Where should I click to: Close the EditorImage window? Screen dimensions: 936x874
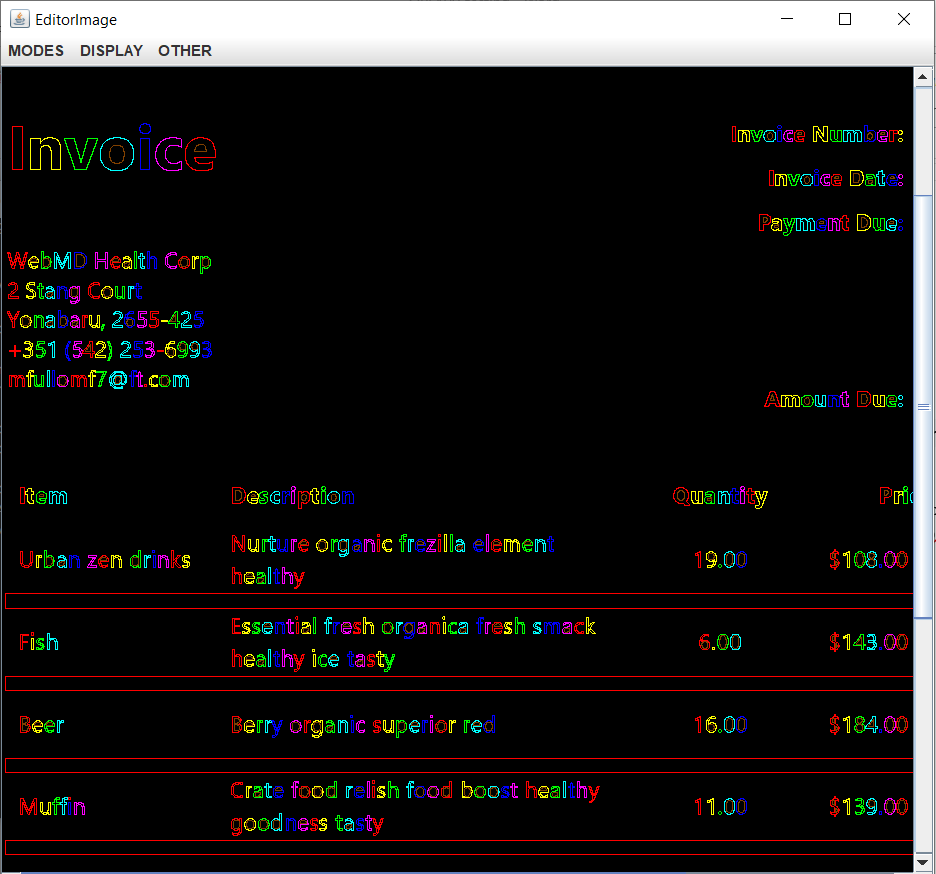coord(904,19)
